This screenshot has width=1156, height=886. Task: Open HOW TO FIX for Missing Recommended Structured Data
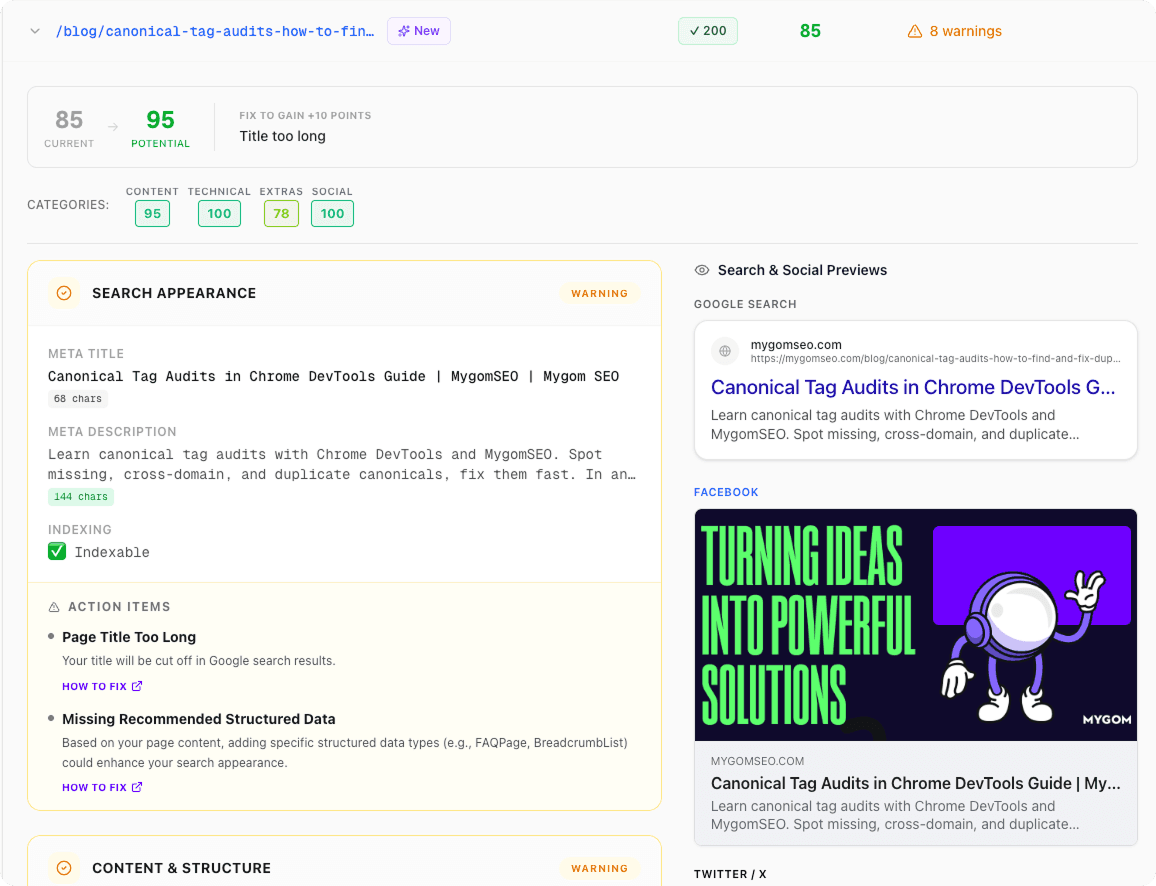95,787
